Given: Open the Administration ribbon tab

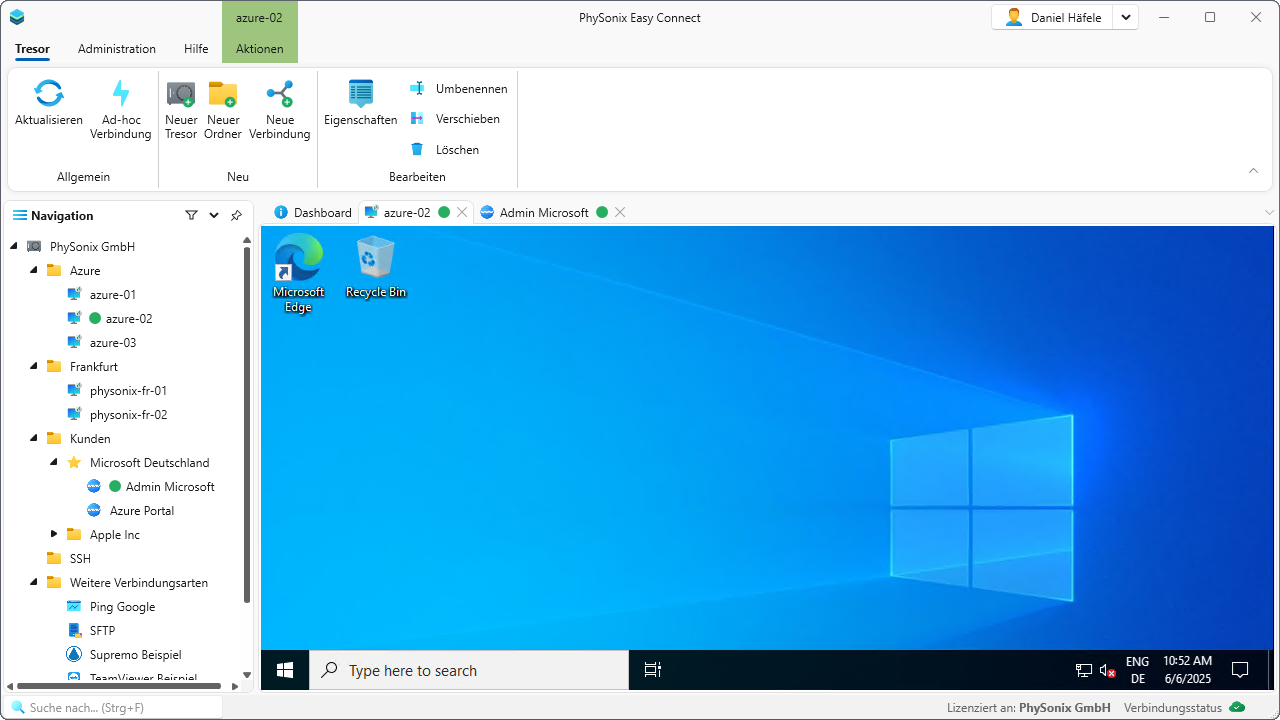Looking at the screenshot, I should pos(117,49).
